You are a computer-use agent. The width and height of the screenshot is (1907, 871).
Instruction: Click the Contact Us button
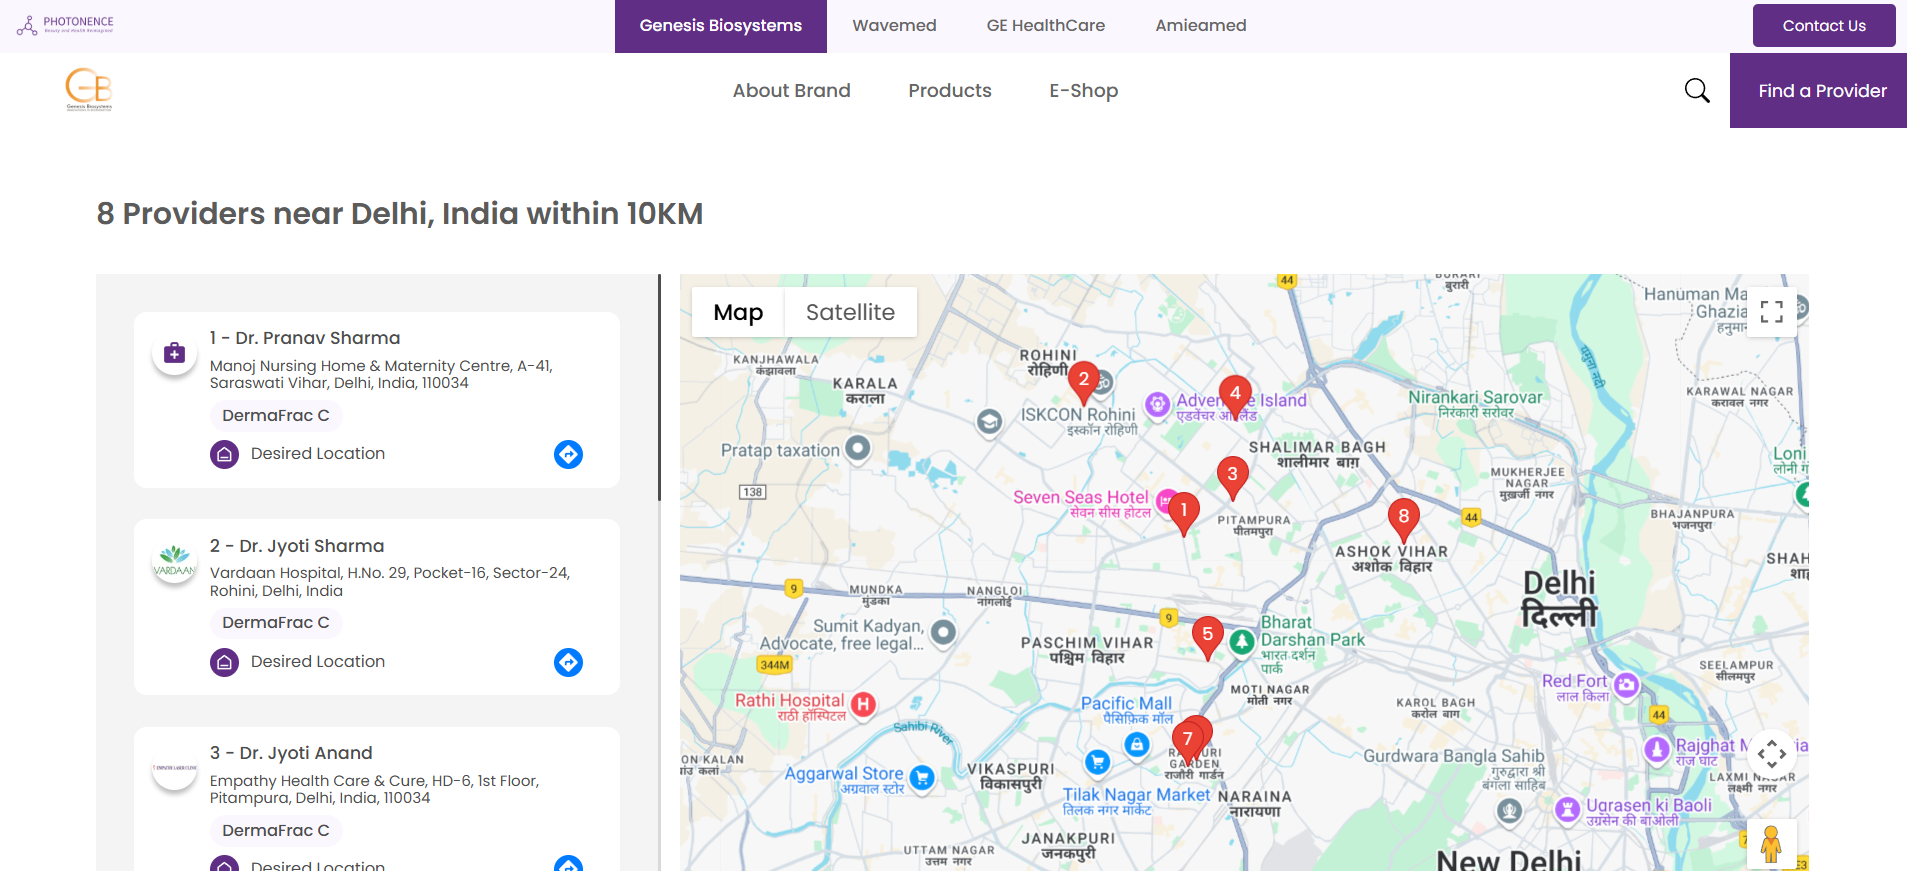[x=1824, y=26]
